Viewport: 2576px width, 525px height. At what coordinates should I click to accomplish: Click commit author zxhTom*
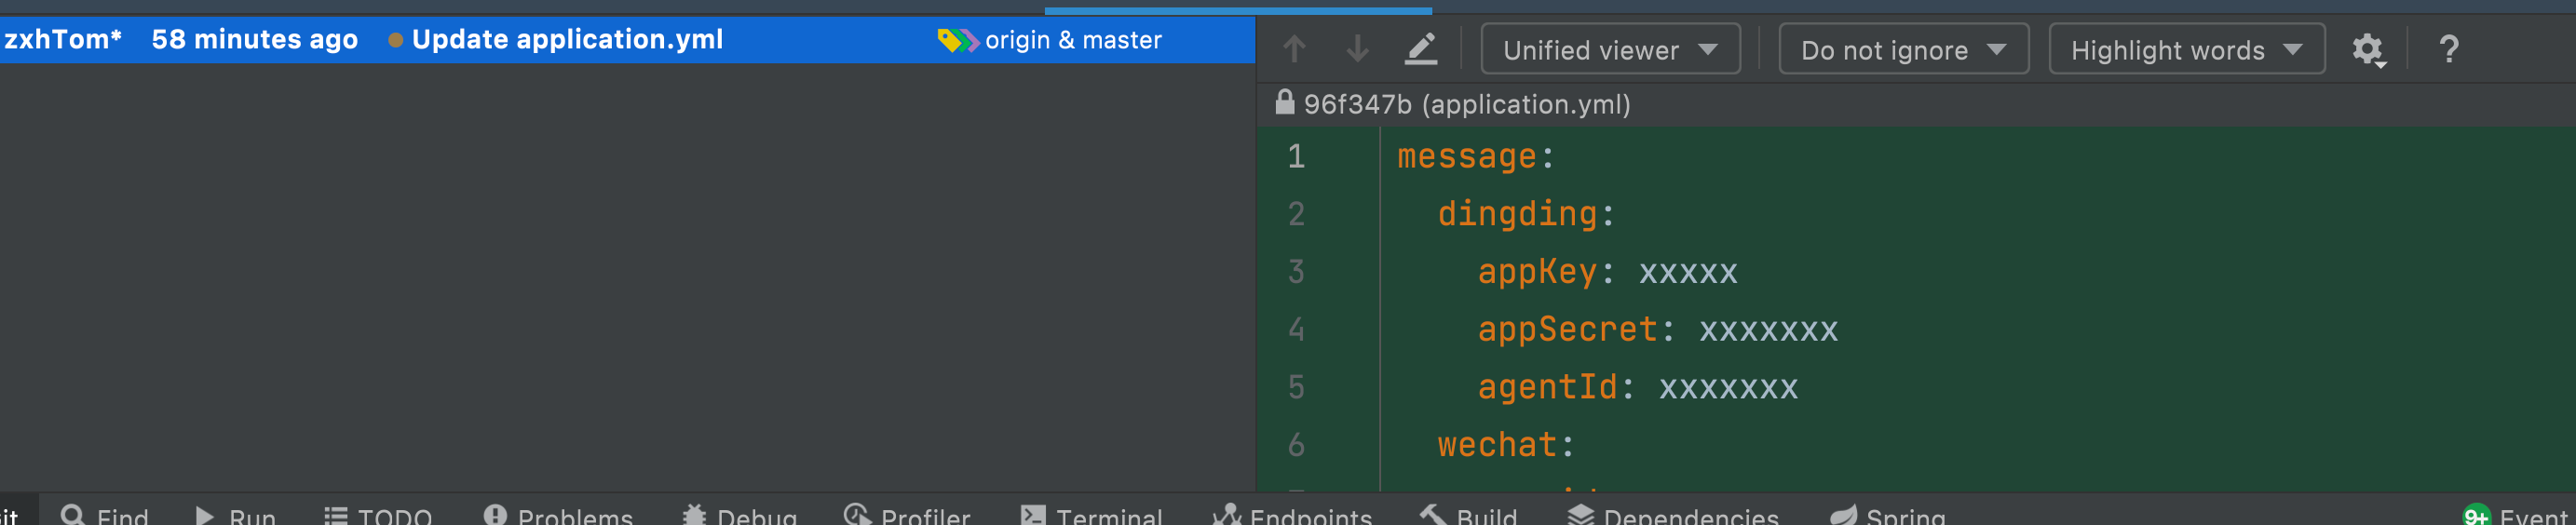(x=63, y=39)
